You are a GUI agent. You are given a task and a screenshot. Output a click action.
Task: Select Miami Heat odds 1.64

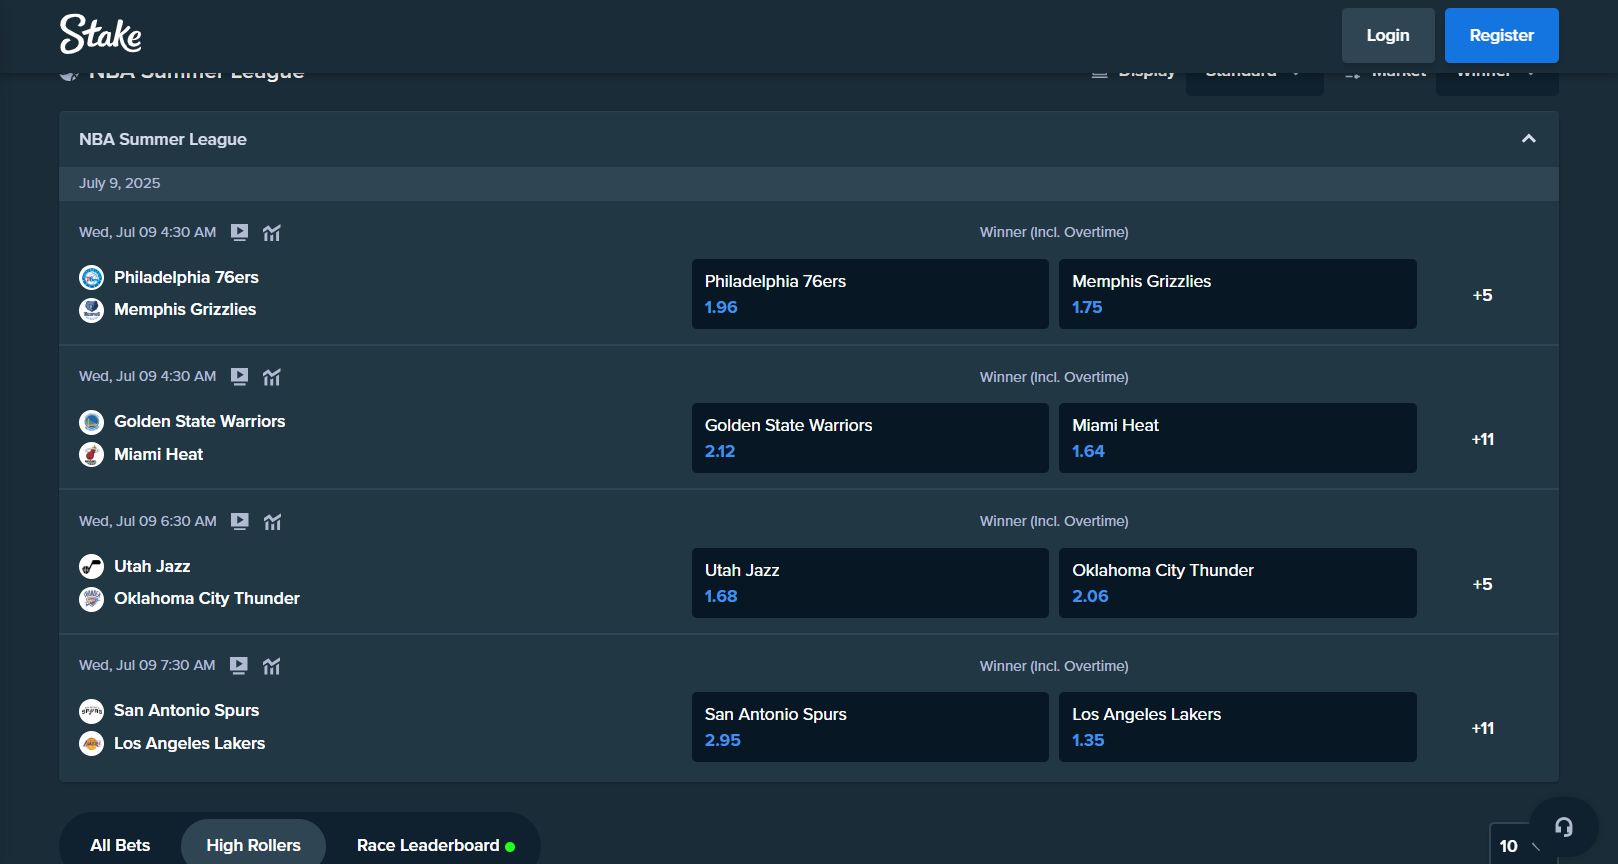(1237, 438)
